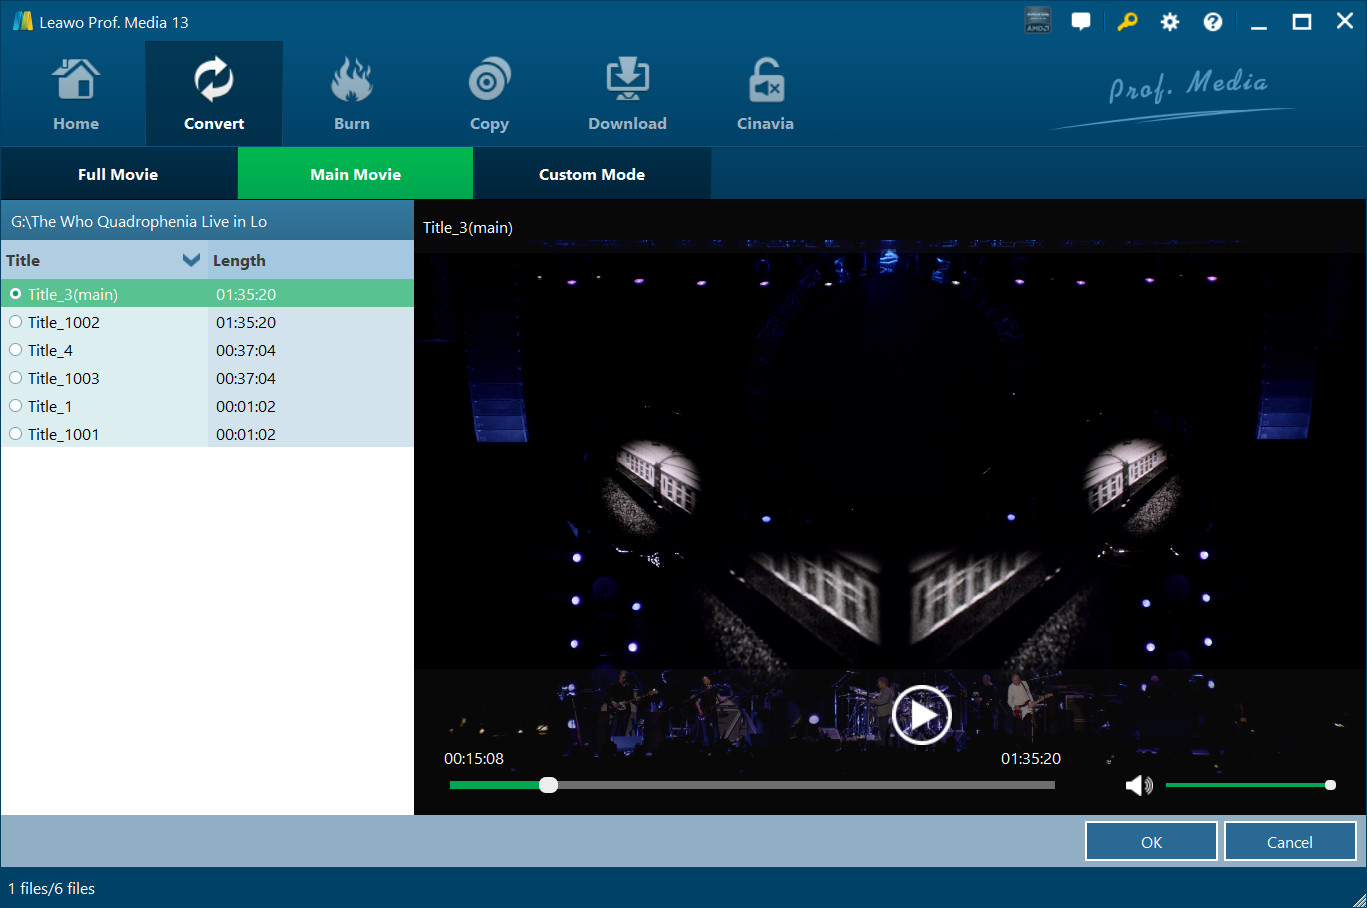Image resolution: width=1367 pixels, height=908 pixels.
Task: Select the Title_1002 radio button
Action: click(x=15, y=322)
